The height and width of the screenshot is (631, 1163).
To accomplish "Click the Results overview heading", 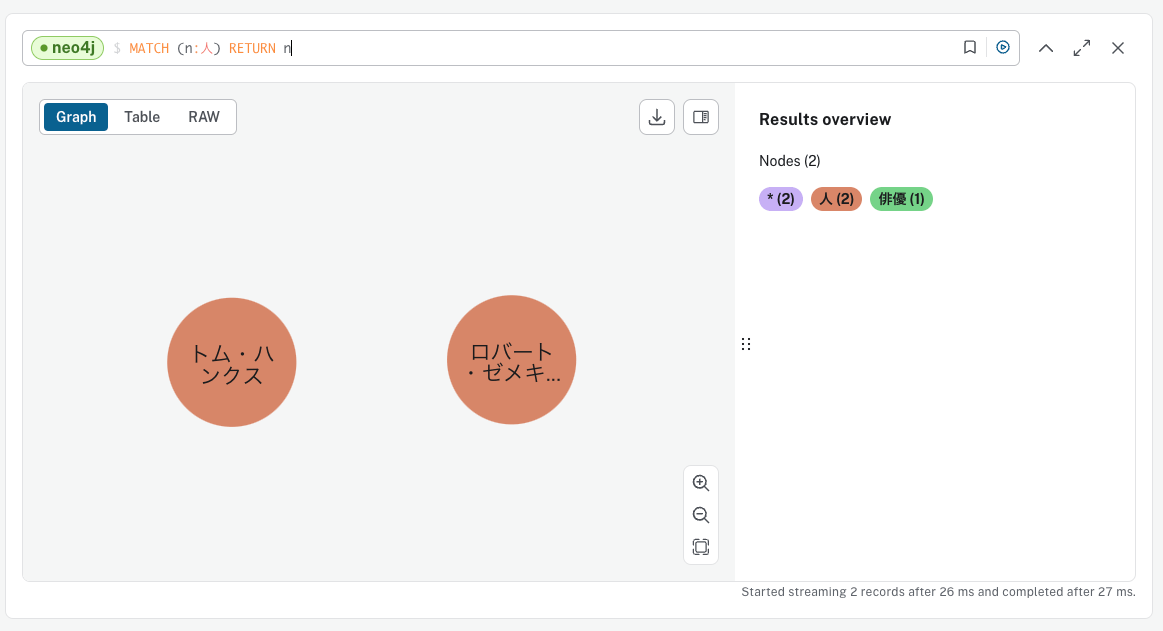I will [825, 119].
